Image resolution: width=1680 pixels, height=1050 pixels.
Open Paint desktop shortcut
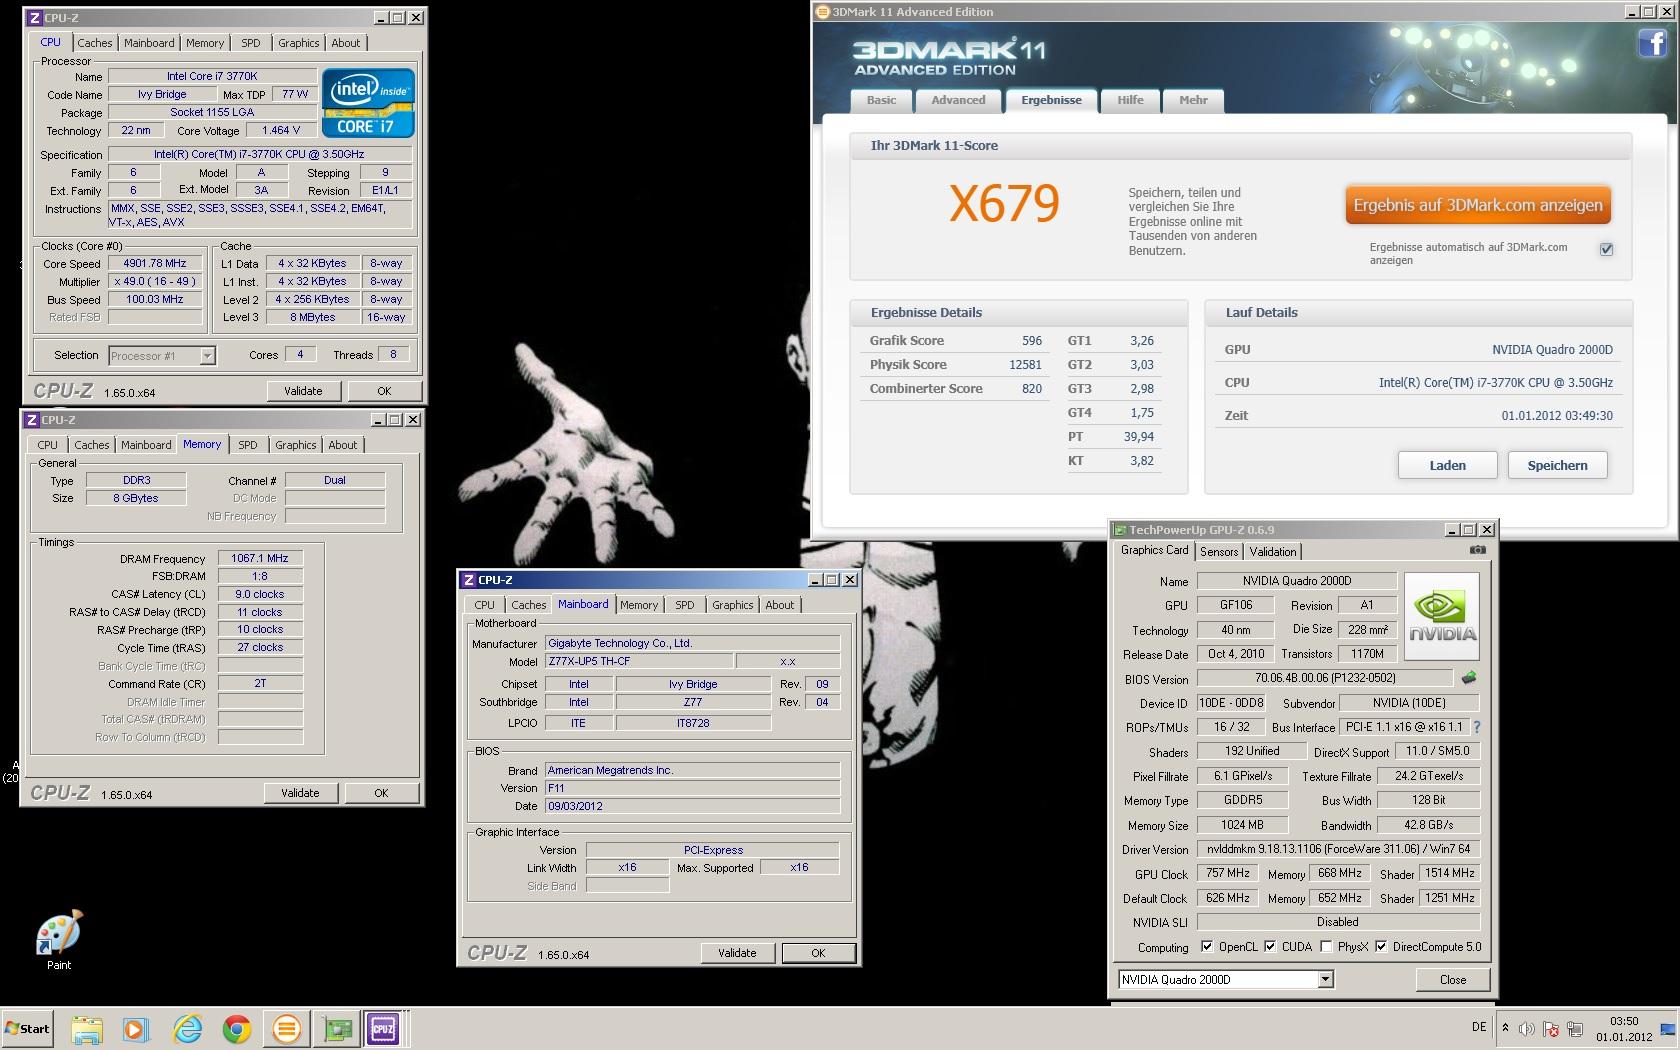point(59,940)
